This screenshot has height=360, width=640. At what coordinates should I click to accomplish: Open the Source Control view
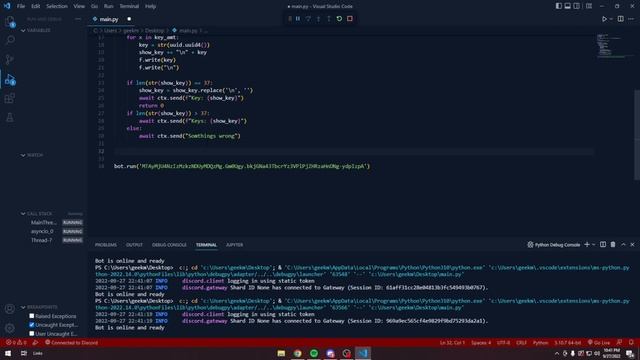(10, 59)
